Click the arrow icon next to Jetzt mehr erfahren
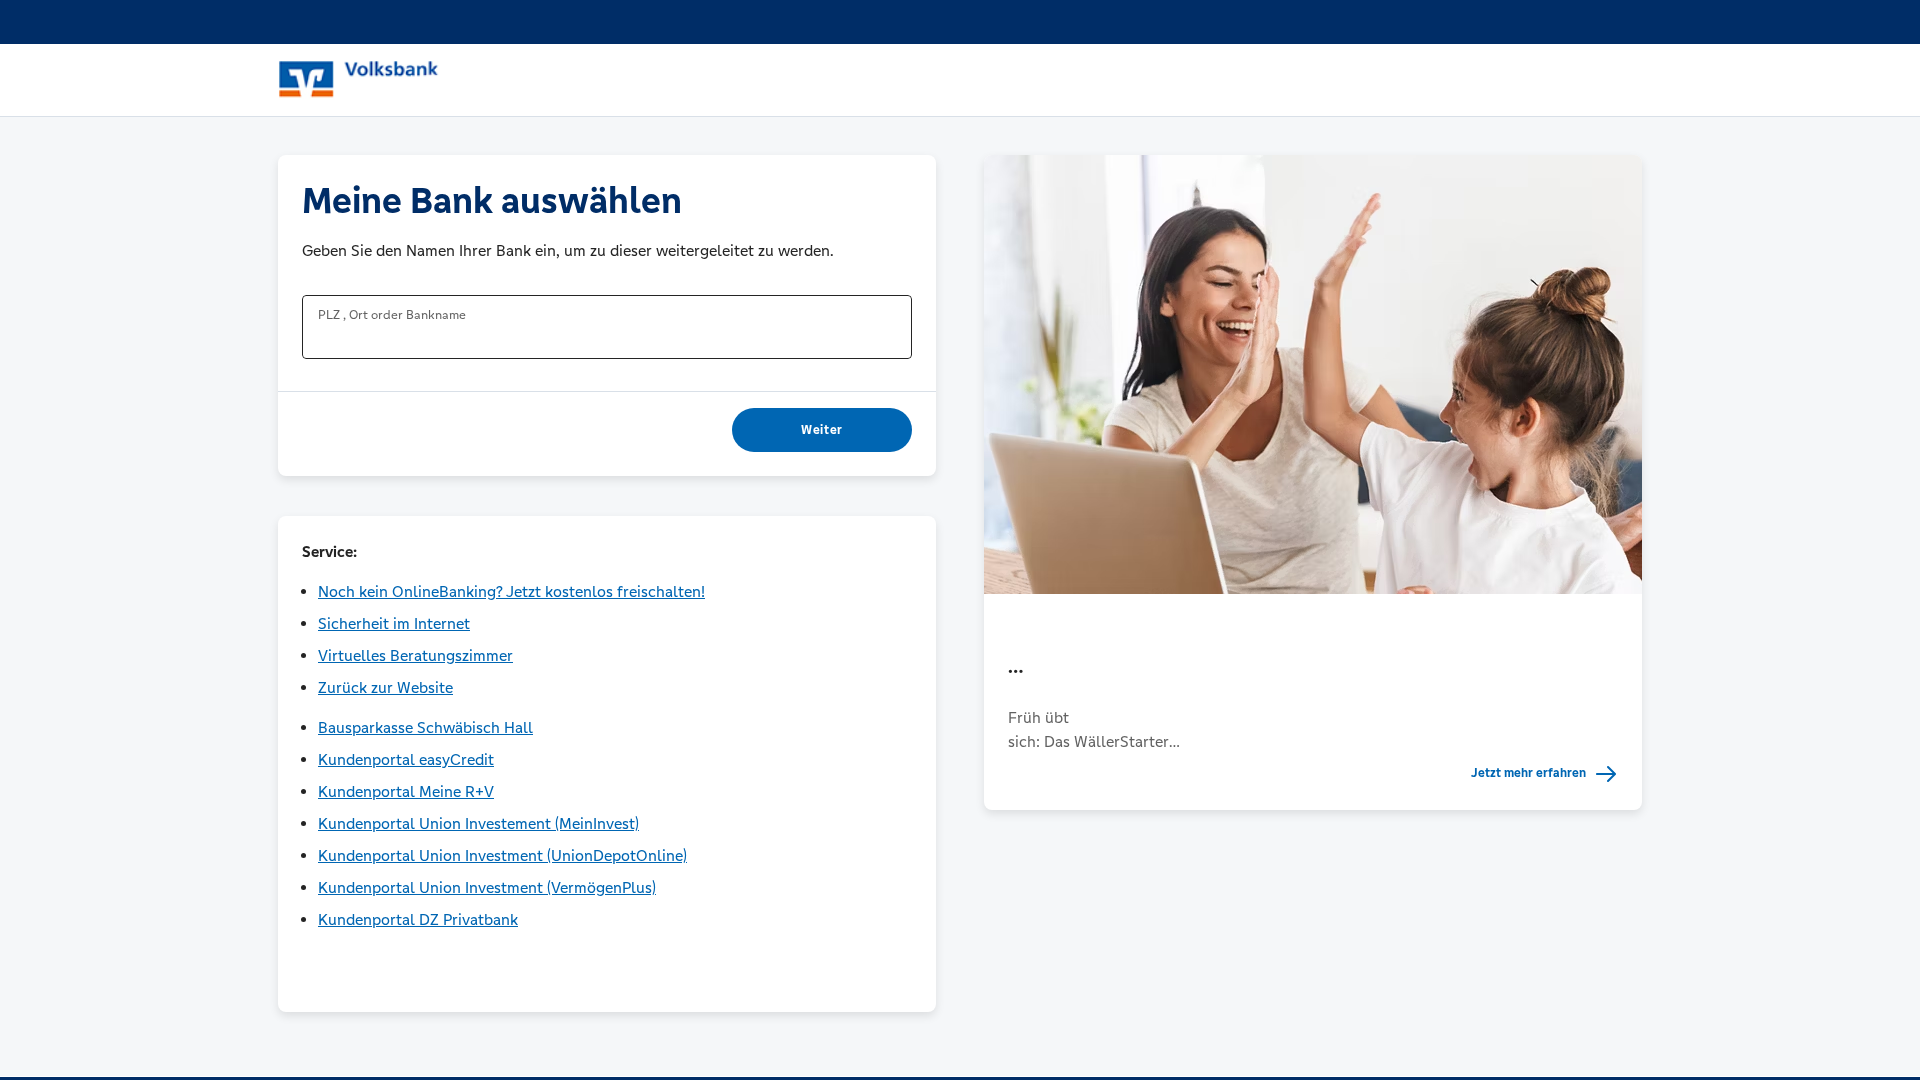Screen dimensions: 1920x1080 1606,773
